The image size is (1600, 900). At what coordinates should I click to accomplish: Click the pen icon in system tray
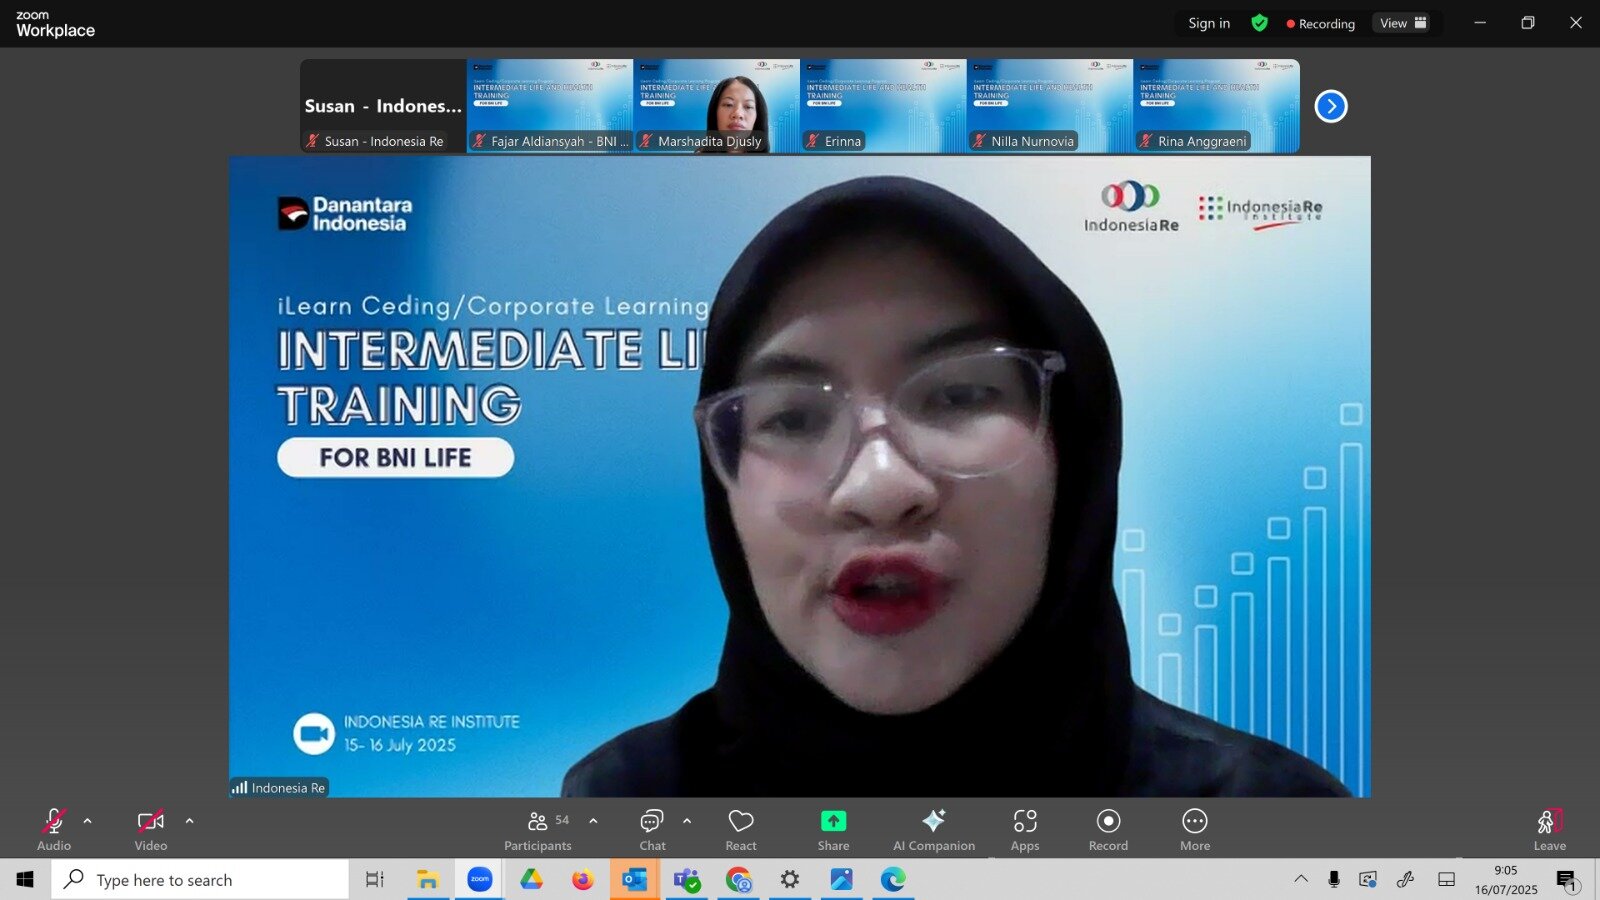pos(1406,879)
